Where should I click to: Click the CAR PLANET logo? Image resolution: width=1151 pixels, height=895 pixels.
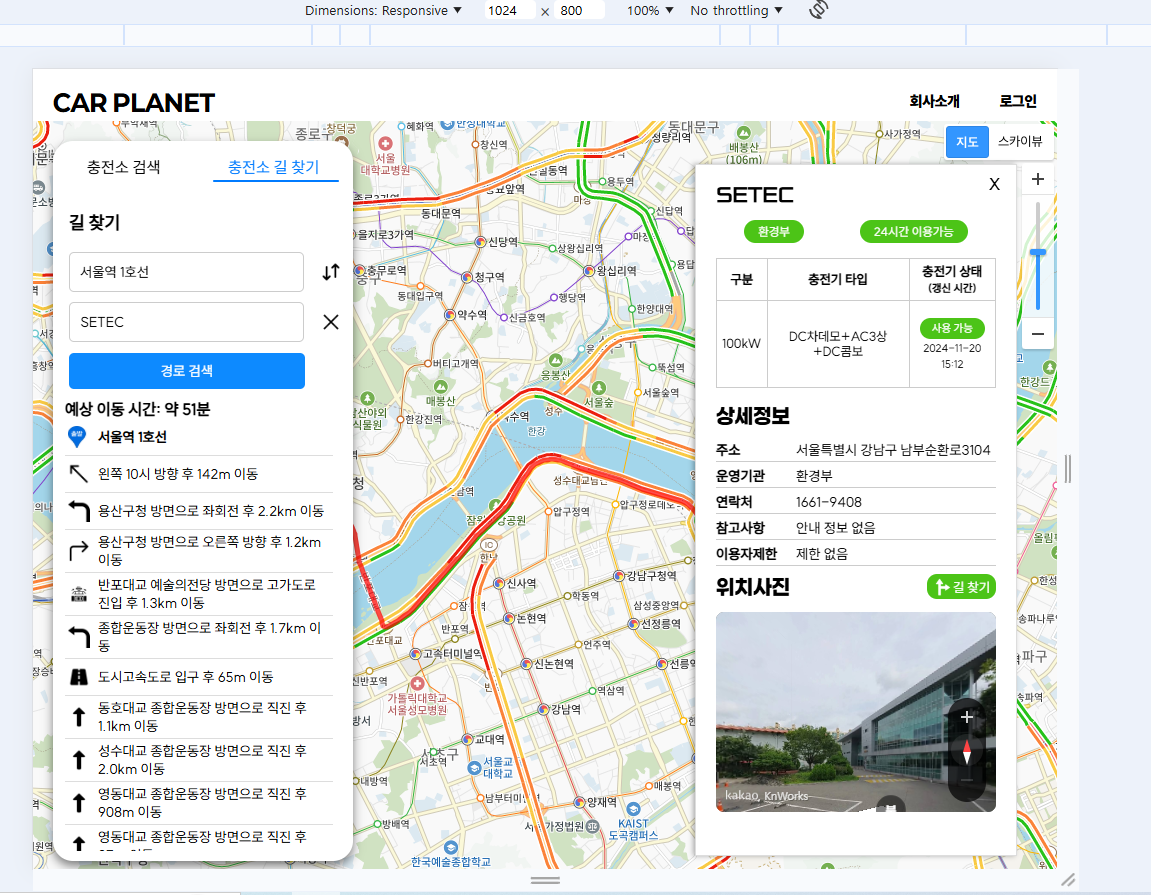134,103
